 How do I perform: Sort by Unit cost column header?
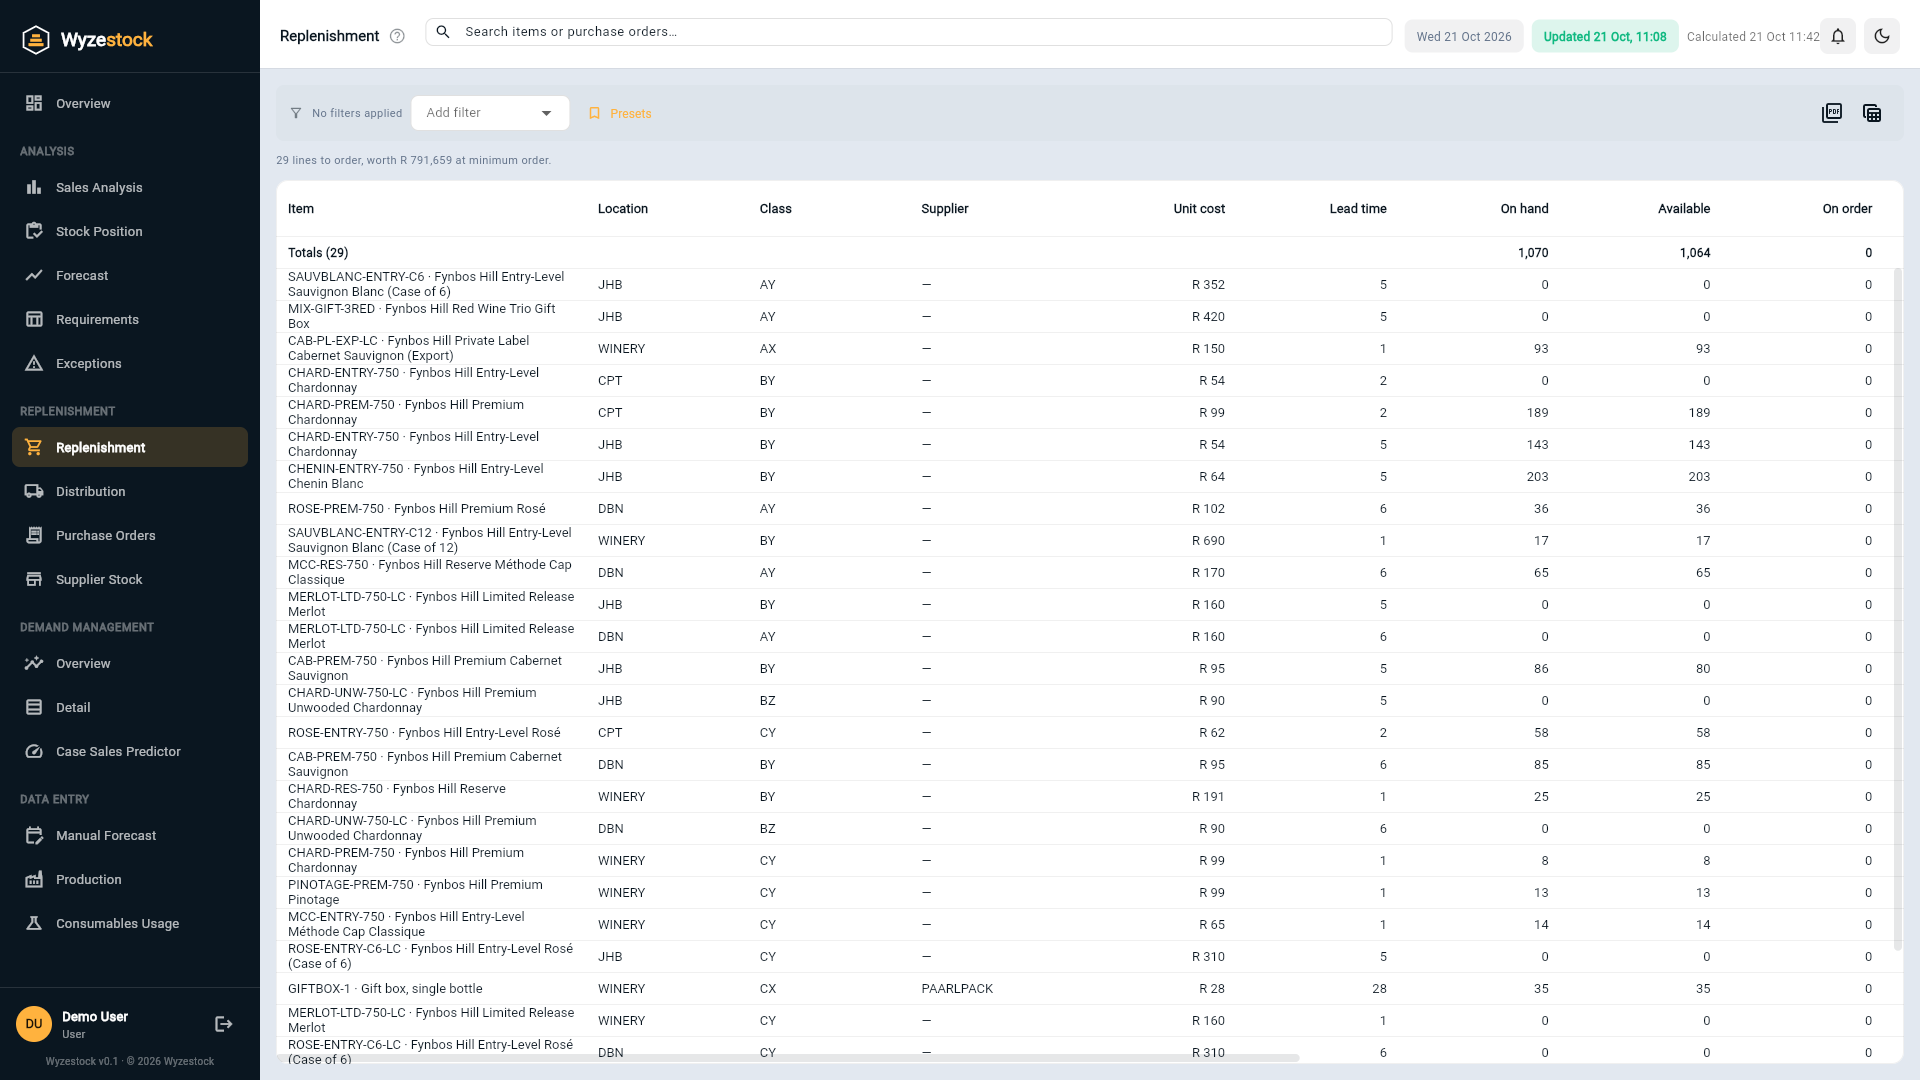pyautogui.click(x=1199, y=209)
